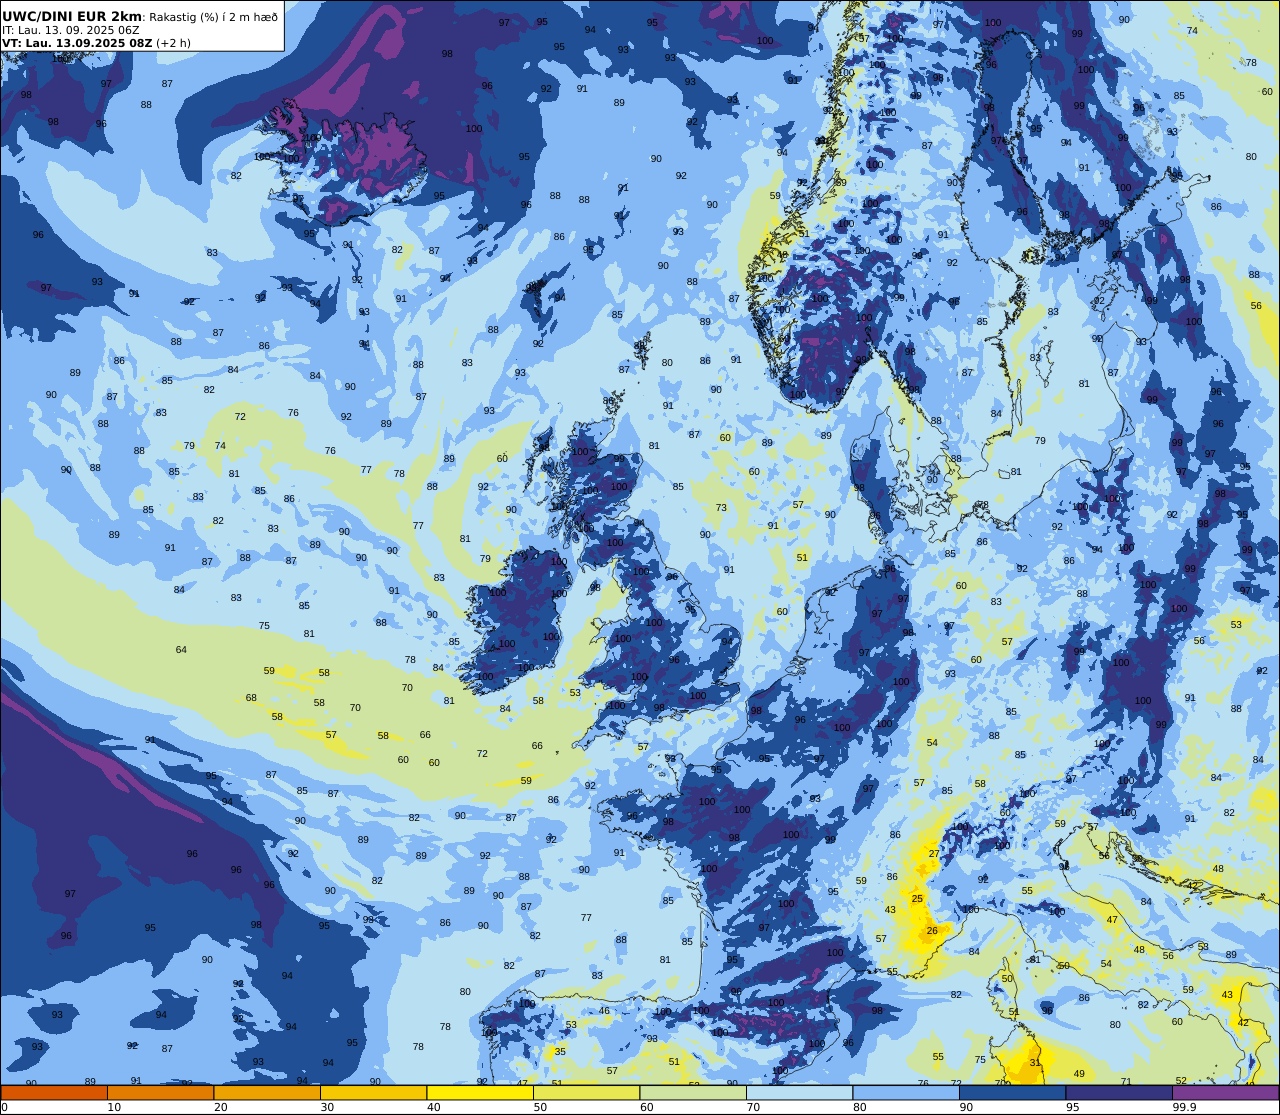Image resolution: width=1280 pixels, height=1115 pixels.
Task: Click the golden 30–40 legend swatch
Action: 373,1092
